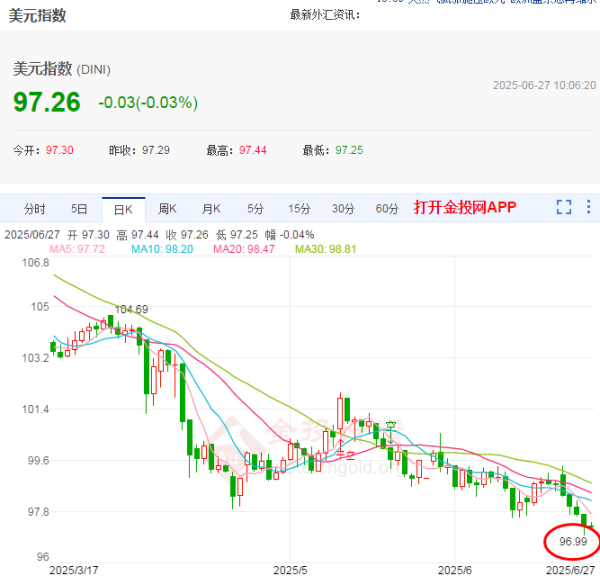Open the three-dot more options menu
Screen dimensions: 600x576
coord(588,207)
